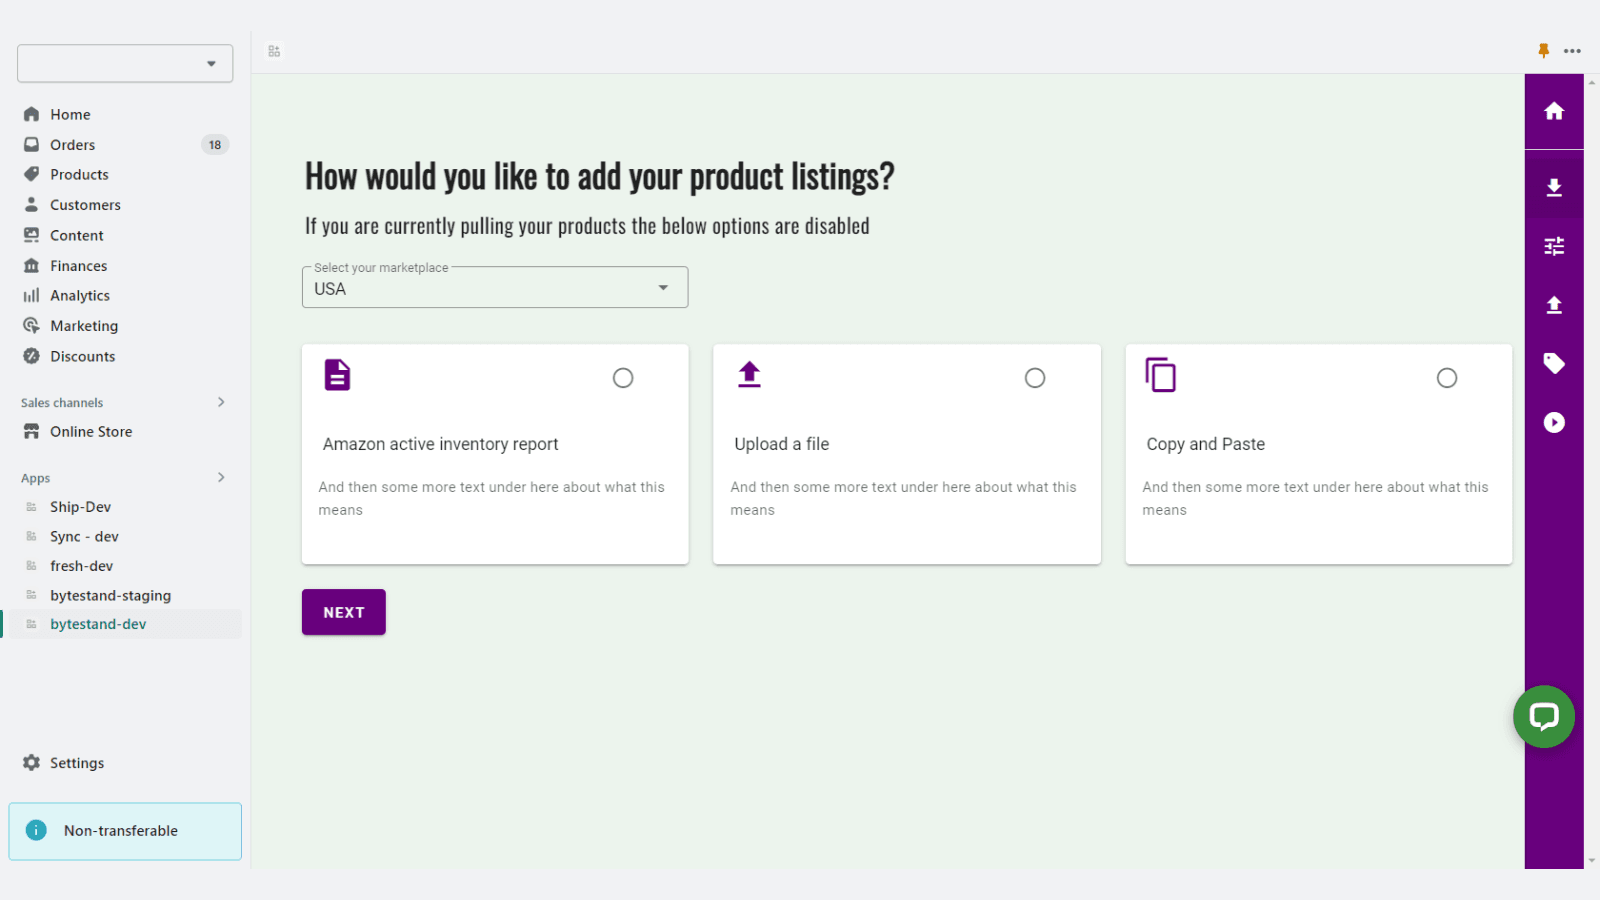
Task: Choose the Upload a file option
Action: [x=1034, y=378]
